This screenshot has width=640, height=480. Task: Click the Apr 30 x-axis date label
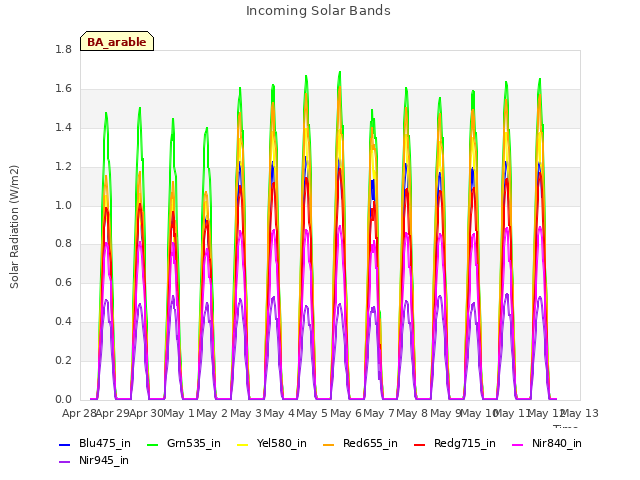coord(146,413)
